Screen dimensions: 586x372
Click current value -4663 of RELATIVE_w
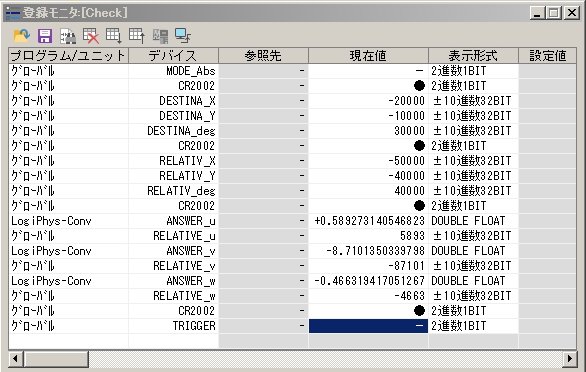point(368,296)
